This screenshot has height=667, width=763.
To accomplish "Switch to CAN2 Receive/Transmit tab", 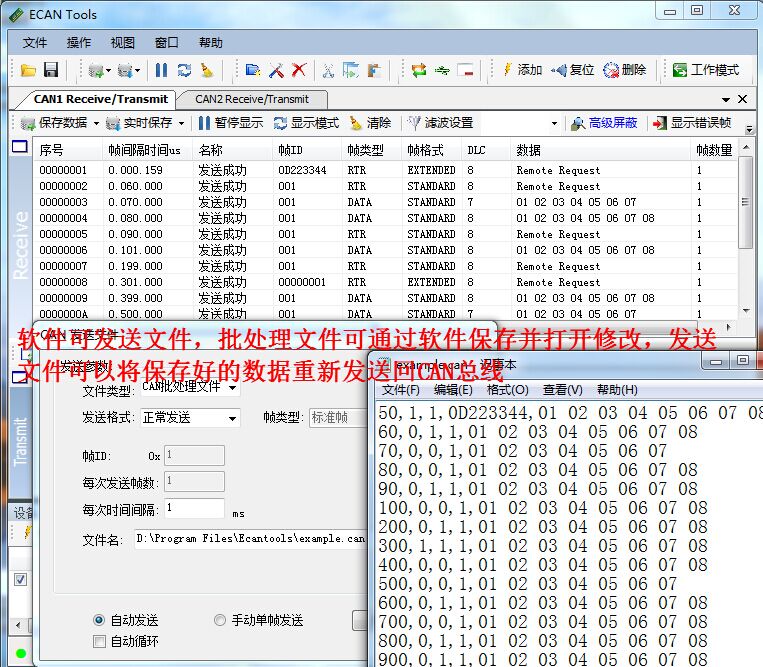I will point(251,99).
